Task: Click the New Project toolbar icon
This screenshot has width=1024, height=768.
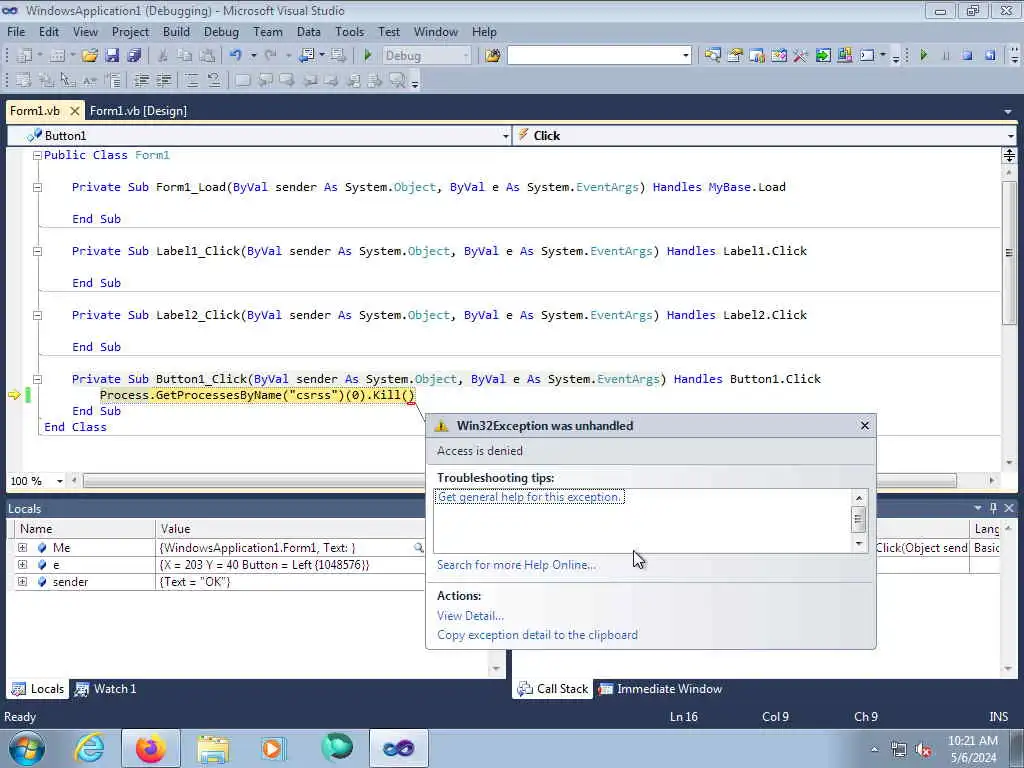Action: coord(24,56)
